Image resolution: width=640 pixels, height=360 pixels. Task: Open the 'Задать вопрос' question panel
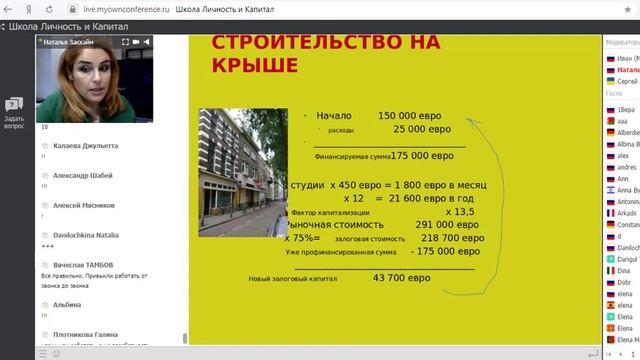tap(14, 113)
